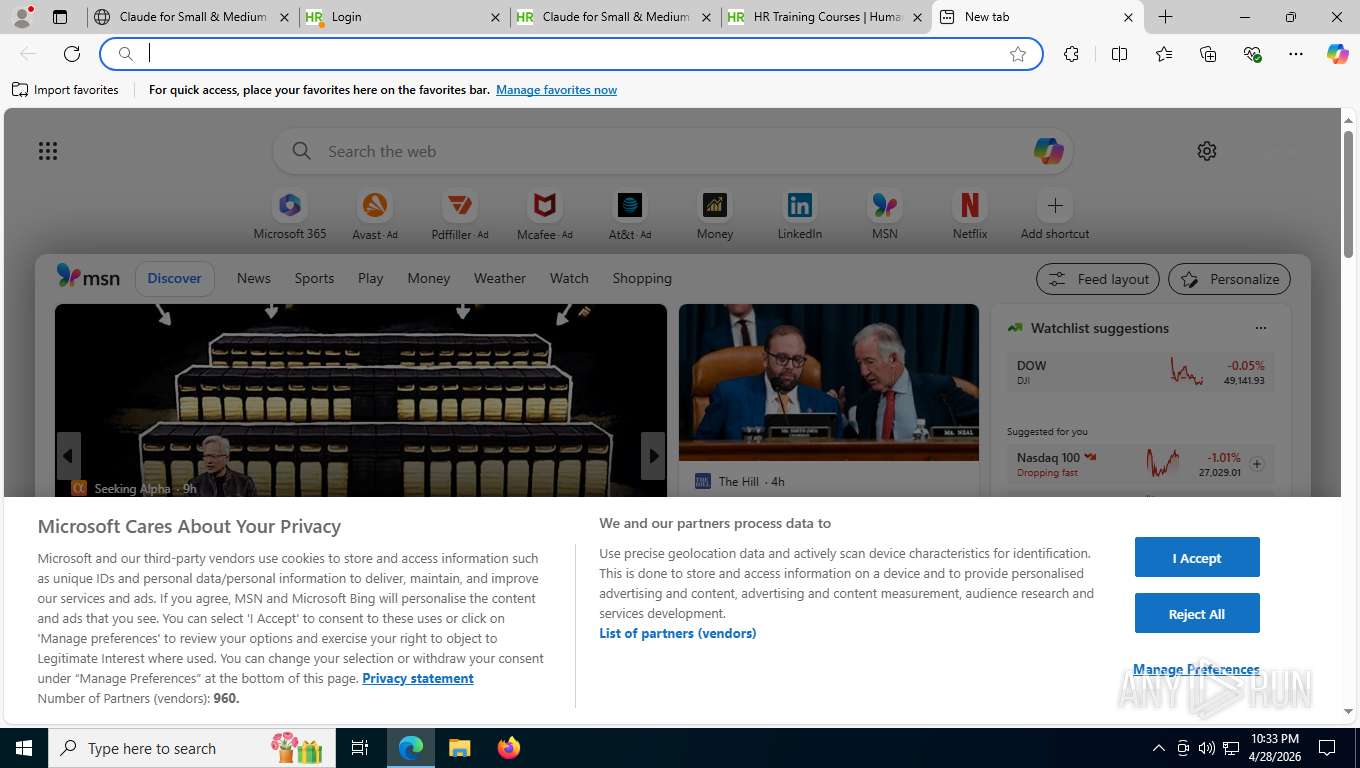Viewport: 1360px width, 768px height.
Task: Open the tab actions menu icon
Action: coord(60,17)
